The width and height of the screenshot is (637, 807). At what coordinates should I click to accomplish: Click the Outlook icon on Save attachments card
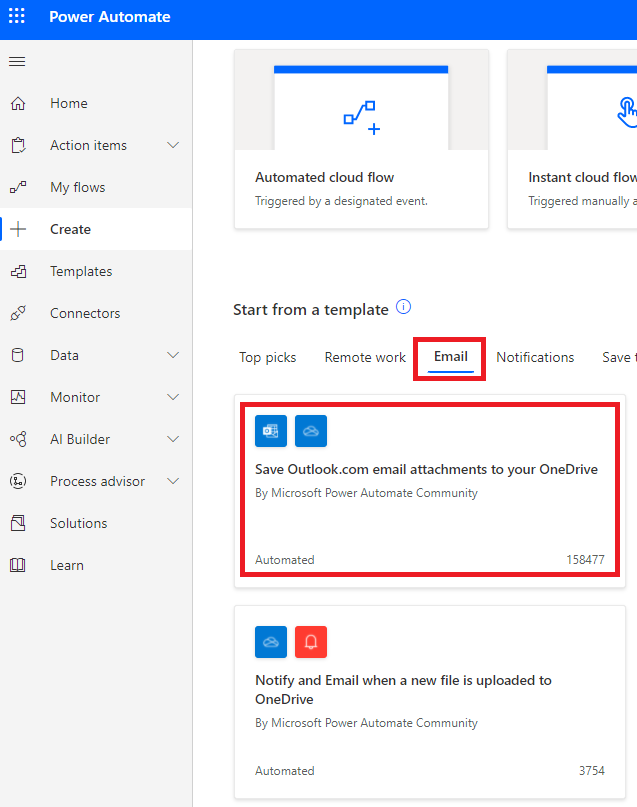pyautogui.click(x=271, y=431)
